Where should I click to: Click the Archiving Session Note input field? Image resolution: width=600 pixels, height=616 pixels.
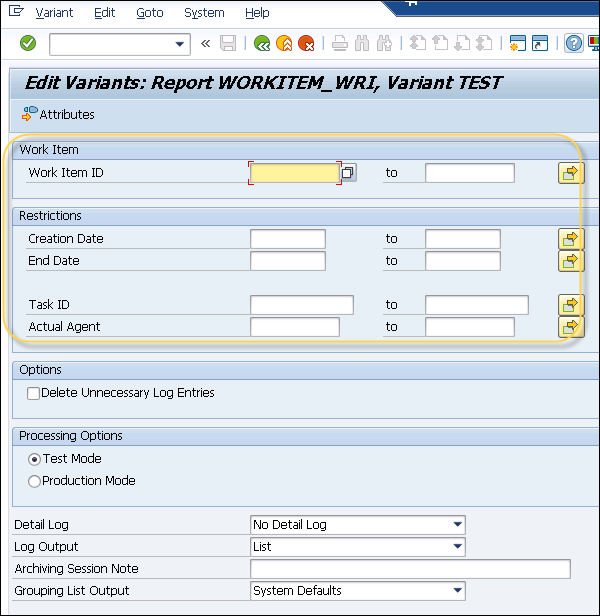(x=410, y=569)
